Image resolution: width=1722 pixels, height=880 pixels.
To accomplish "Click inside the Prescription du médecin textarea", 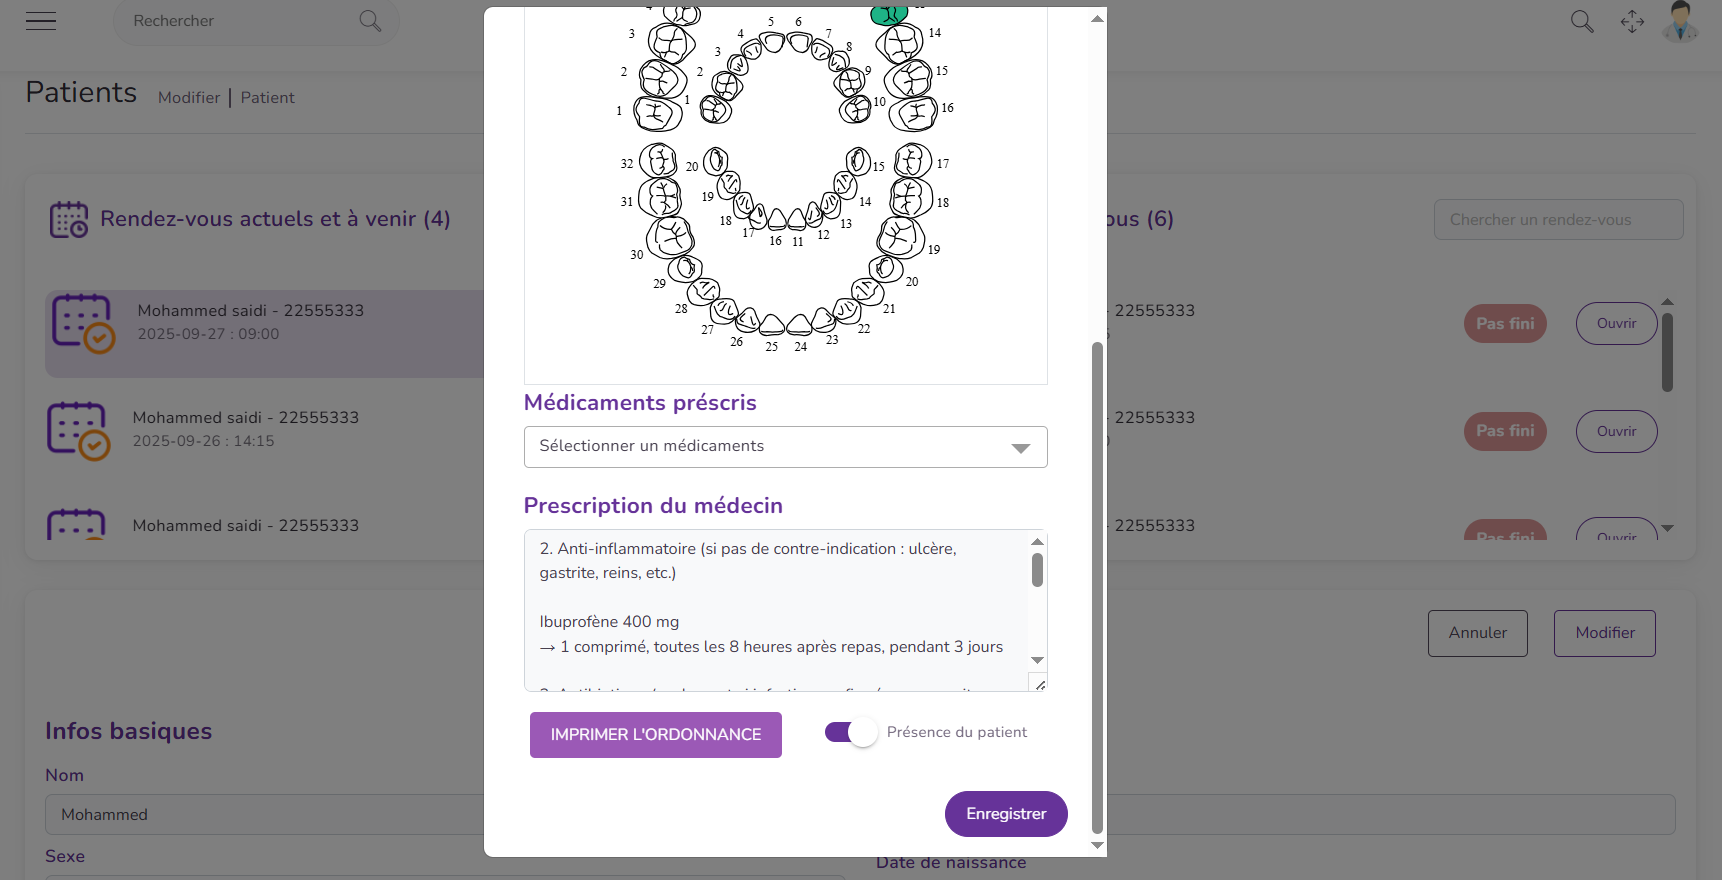I will [x=775, y=609].
